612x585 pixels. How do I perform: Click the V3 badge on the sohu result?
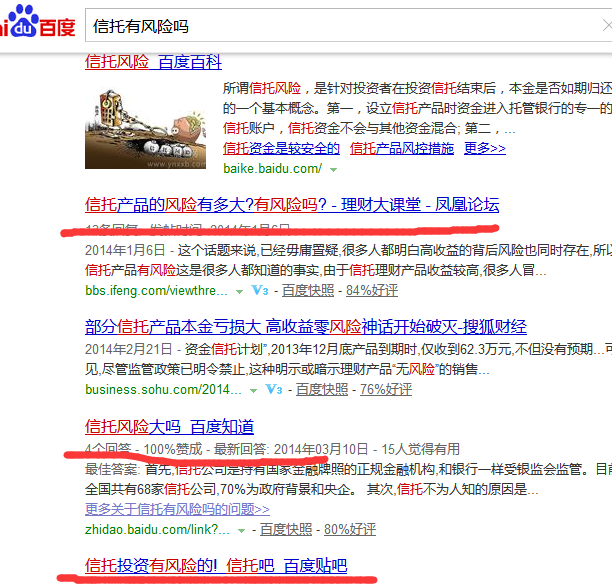[x=274, y=389]
